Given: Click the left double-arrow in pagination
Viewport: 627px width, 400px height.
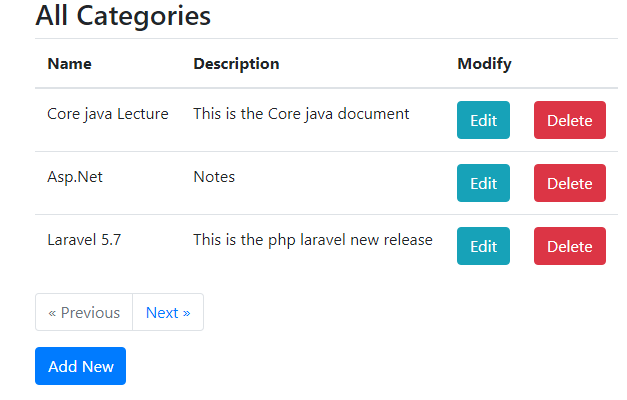Looking at the screenshot, I should 52,312.
